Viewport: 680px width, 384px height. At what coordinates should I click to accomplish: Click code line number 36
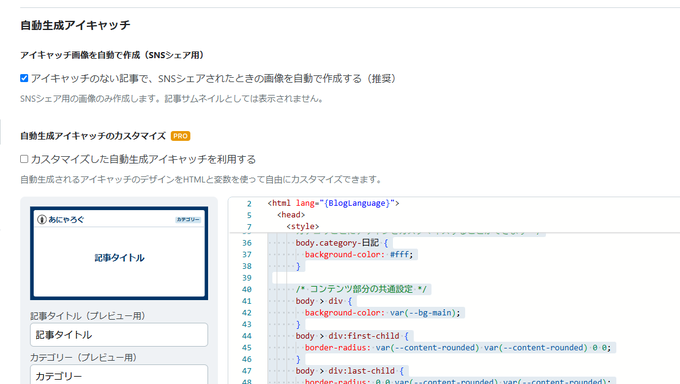coord(247,243)
